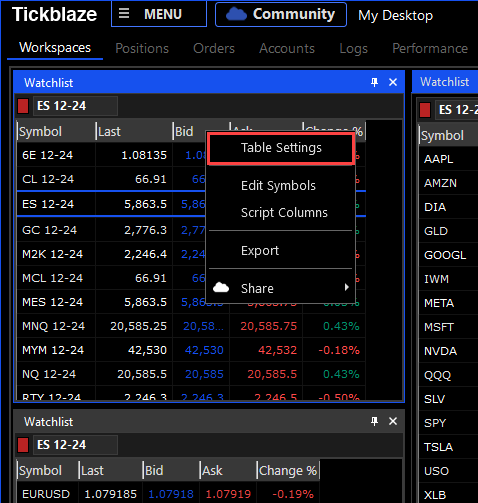Click red link color square in top Watchlist
The image size is (478, 503).
(23, 106)
